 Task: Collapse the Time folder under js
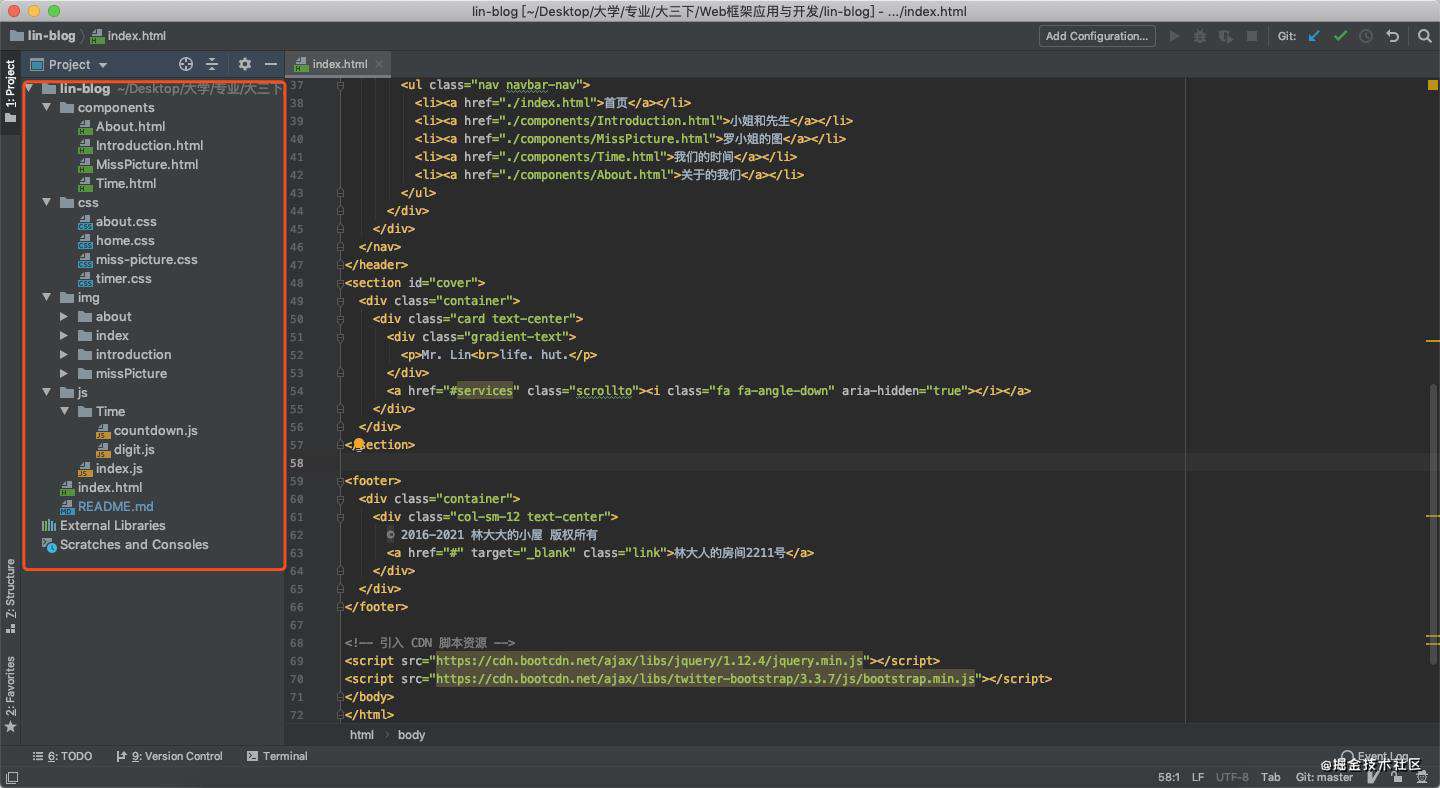pyautogui.click(x=64, y=411)
